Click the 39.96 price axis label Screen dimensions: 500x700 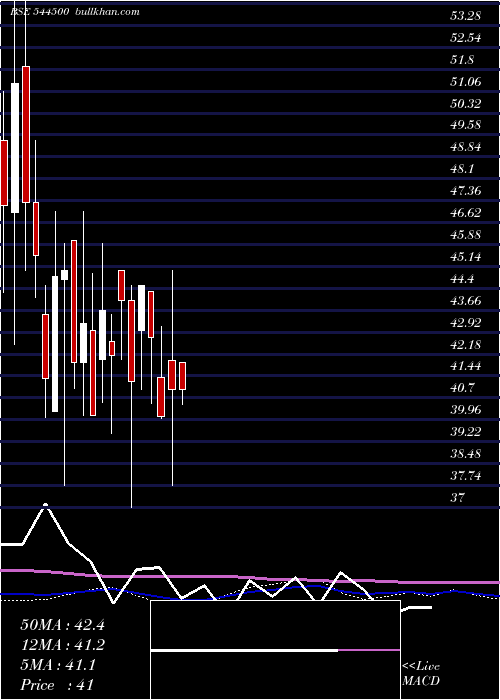[466, 410]
